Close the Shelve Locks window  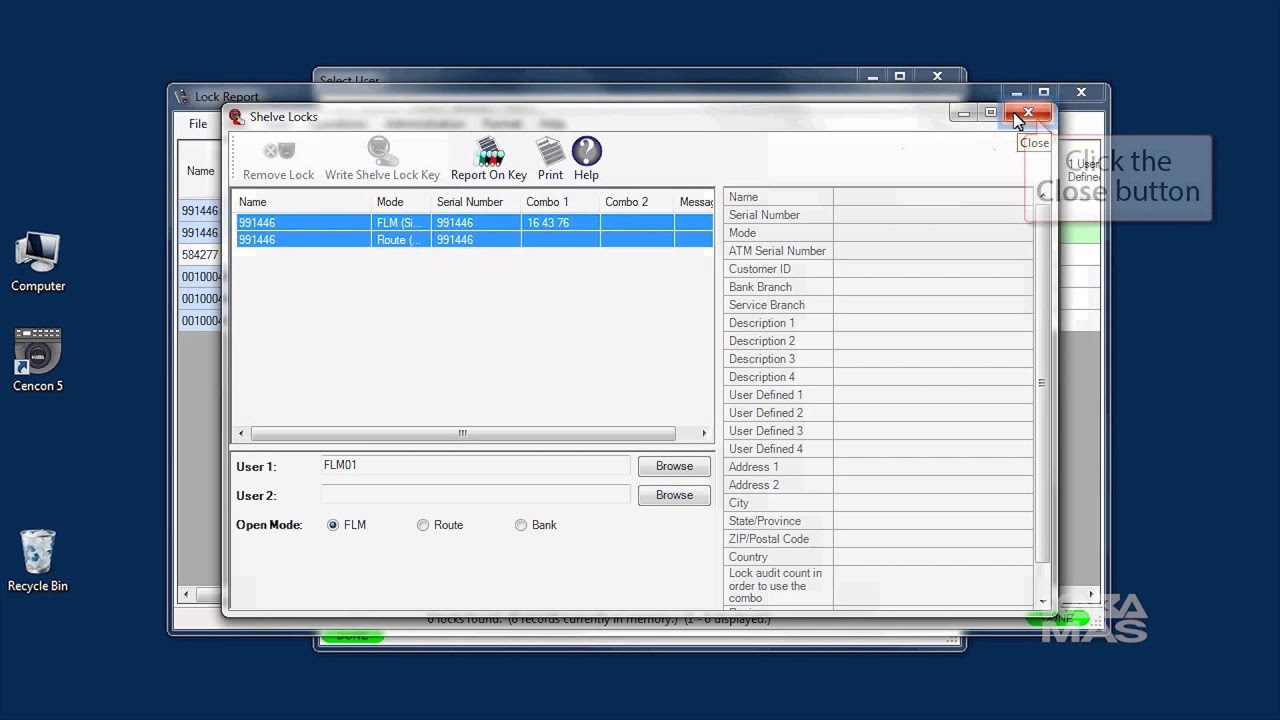click(x=1028, y=113)
